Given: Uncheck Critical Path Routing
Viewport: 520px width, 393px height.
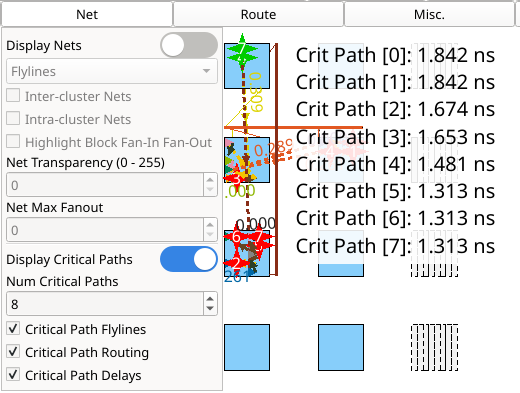Looking at the screenshot, I should pyautogui.click(x=13, y=352).
